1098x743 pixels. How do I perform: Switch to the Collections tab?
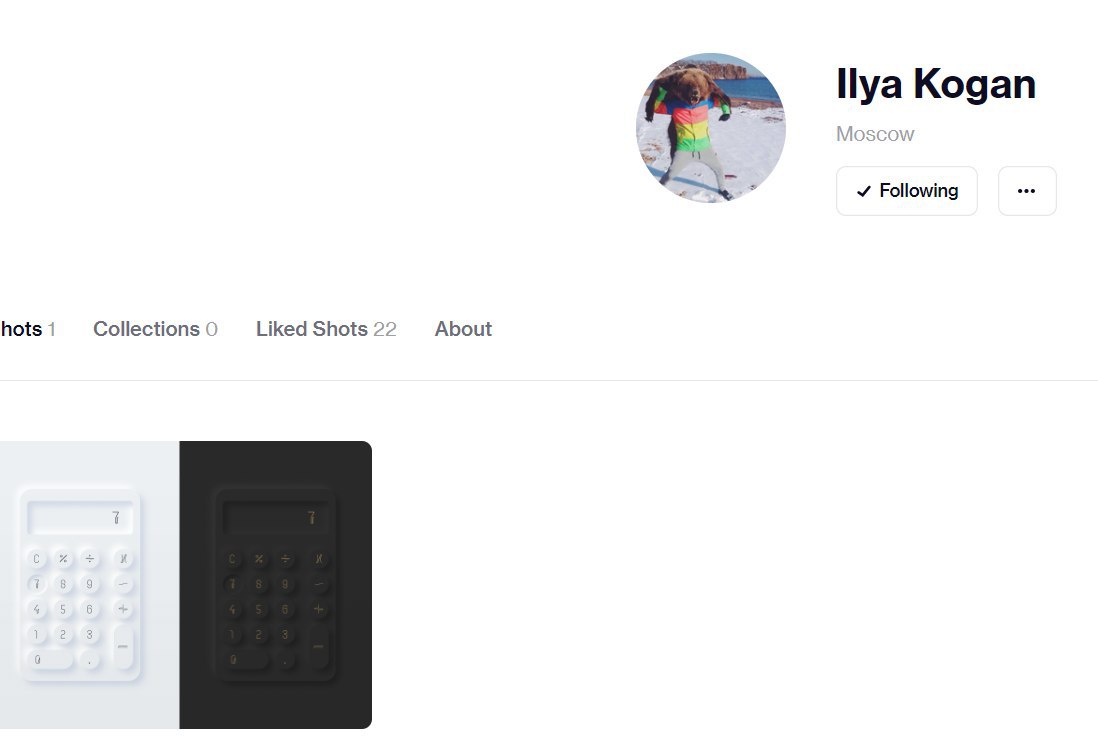pyautogui.click(x=155, y=329)
